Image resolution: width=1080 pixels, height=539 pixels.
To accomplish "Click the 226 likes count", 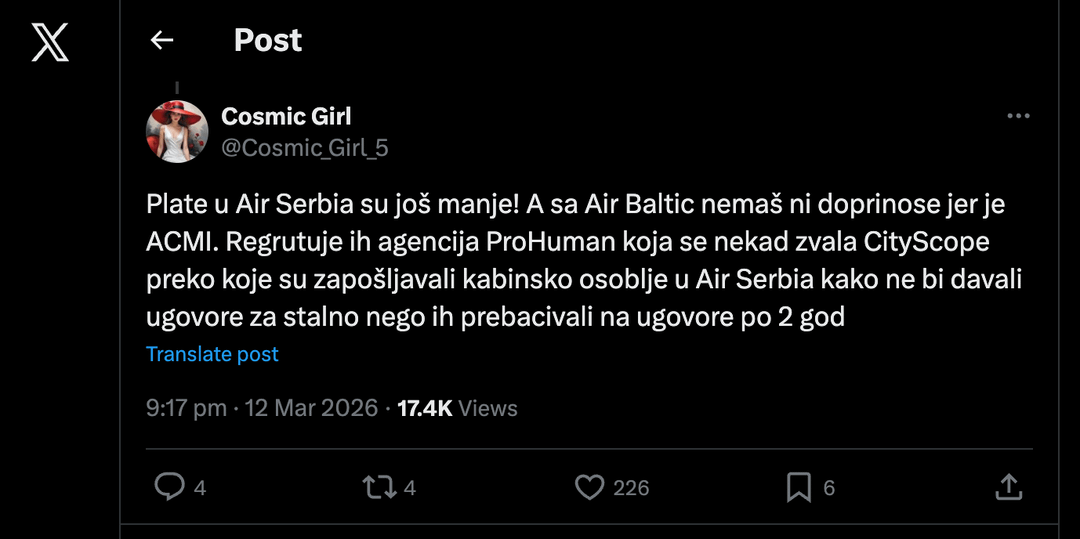I will (x=631, y=488).
